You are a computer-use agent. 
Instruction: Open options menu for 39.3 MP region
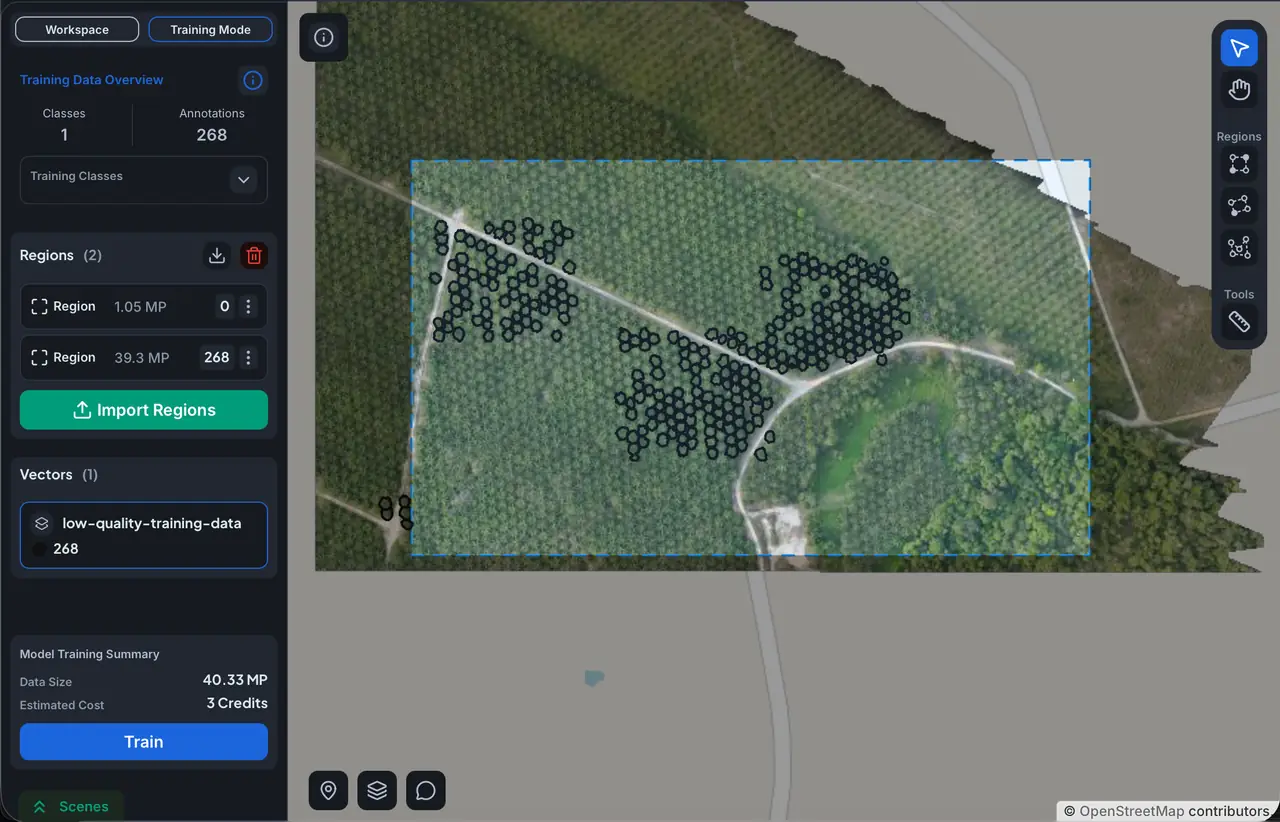click(x=249, y=357)
